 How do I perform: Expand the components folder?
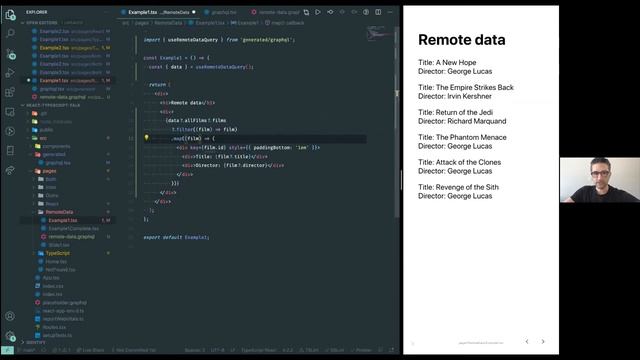56,146
